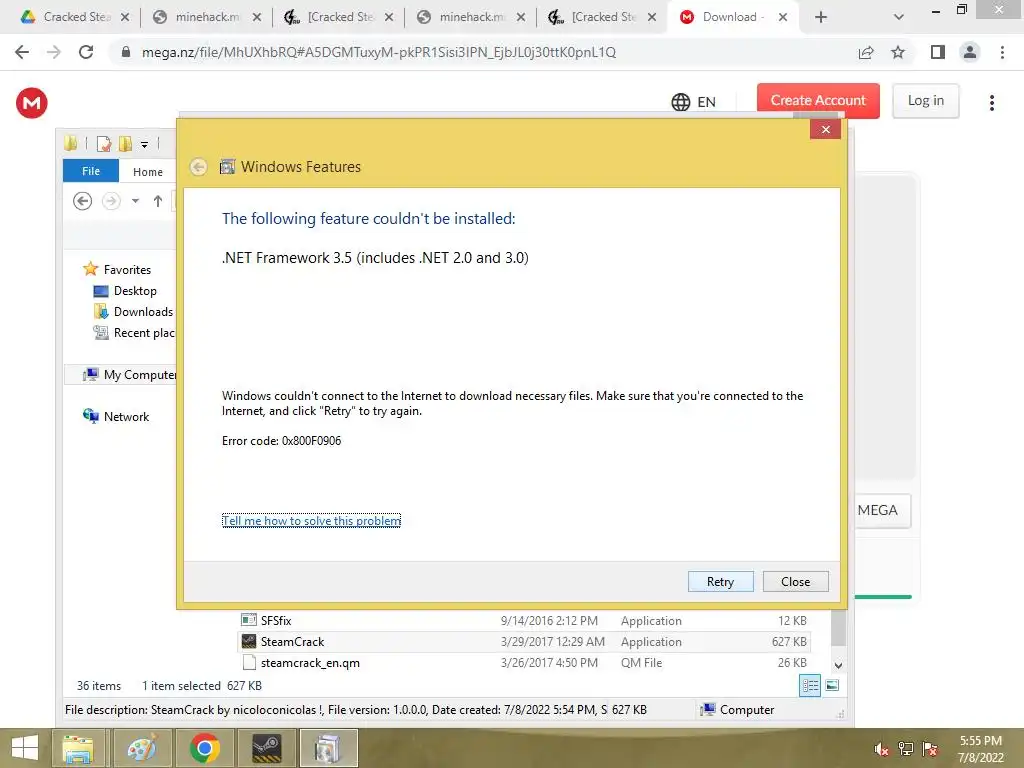
Task: Open Chrome's three-dot menu
Action: [x=1002, y=52]
